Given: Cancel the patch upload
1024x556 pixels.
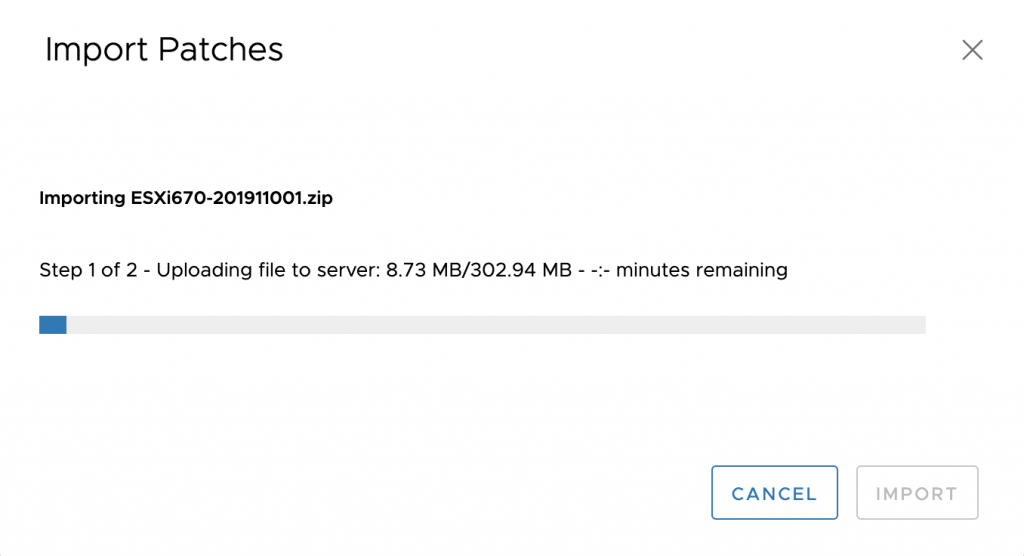Looking at the screenshot, I should [x=775, y=493].
